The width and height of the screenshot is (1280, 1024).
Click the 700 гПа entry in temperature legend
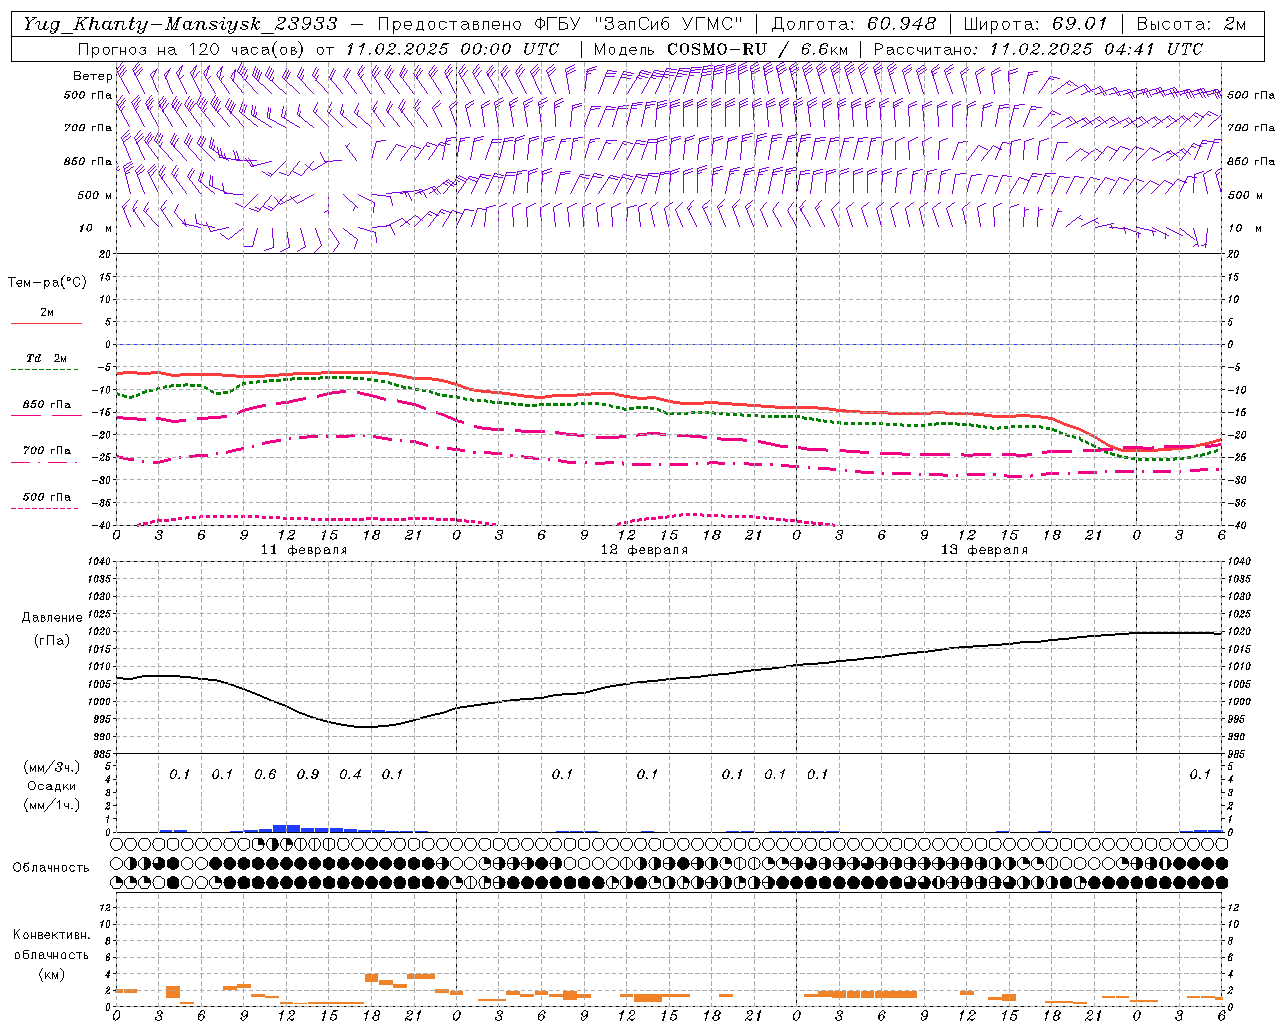(x=47, y=451)
